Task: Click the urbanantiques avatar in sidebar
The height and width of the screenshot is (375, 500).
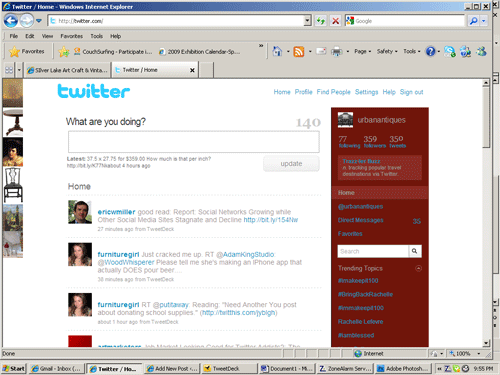Action: click(x=345, y=120)
